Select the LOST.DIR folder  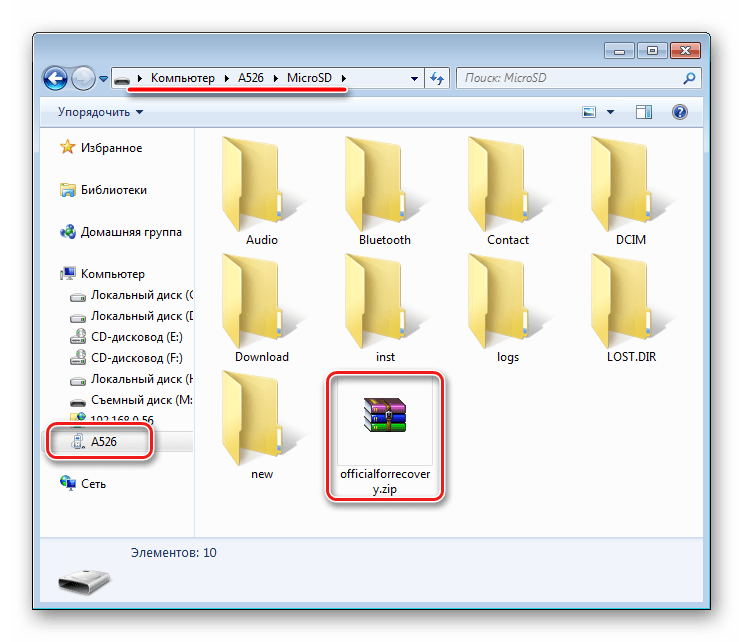(x=631, y=308)
